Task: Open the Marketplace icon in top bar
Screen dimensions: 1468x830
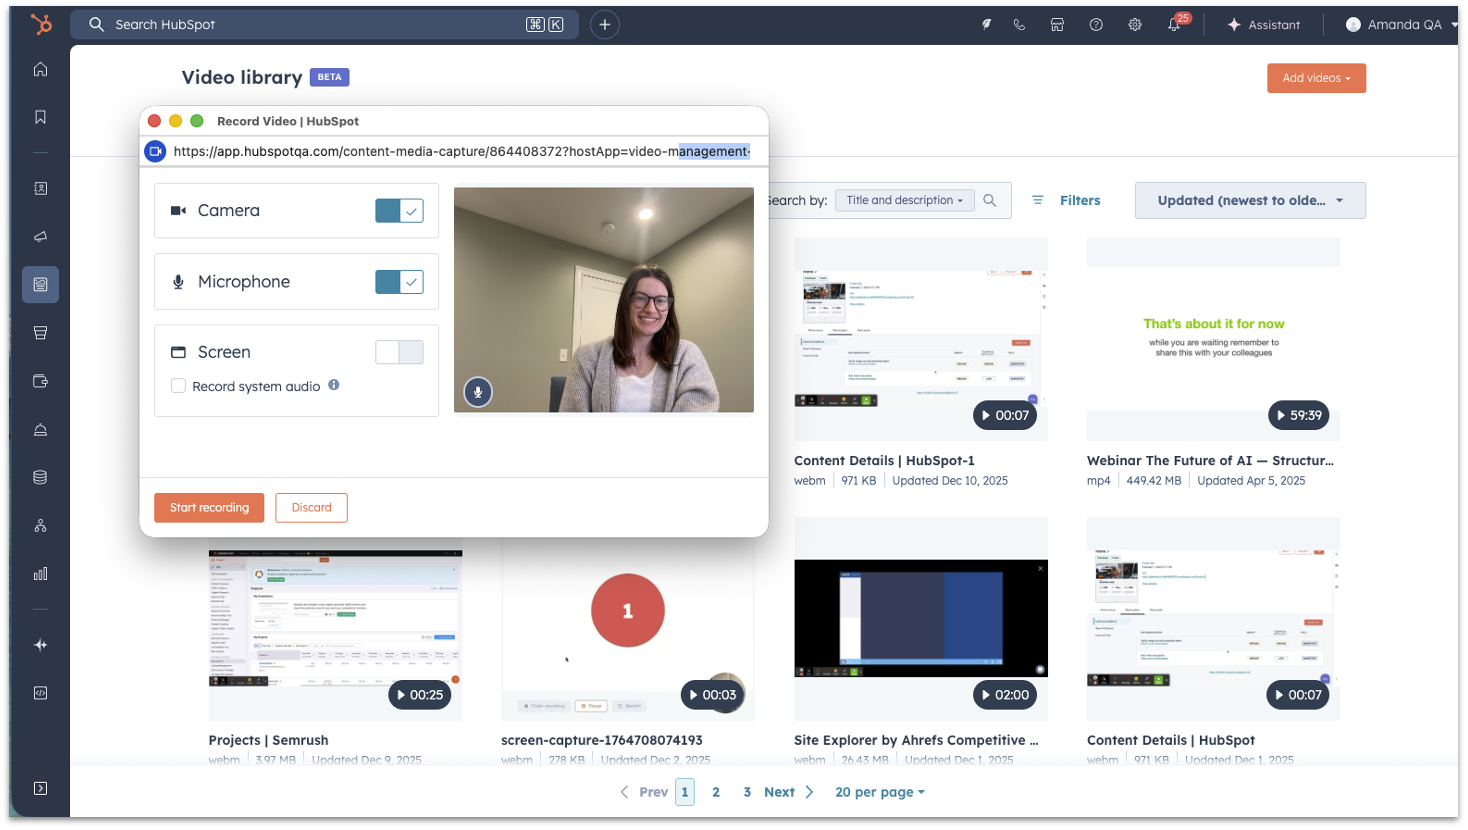Action: click(1057, 25)
